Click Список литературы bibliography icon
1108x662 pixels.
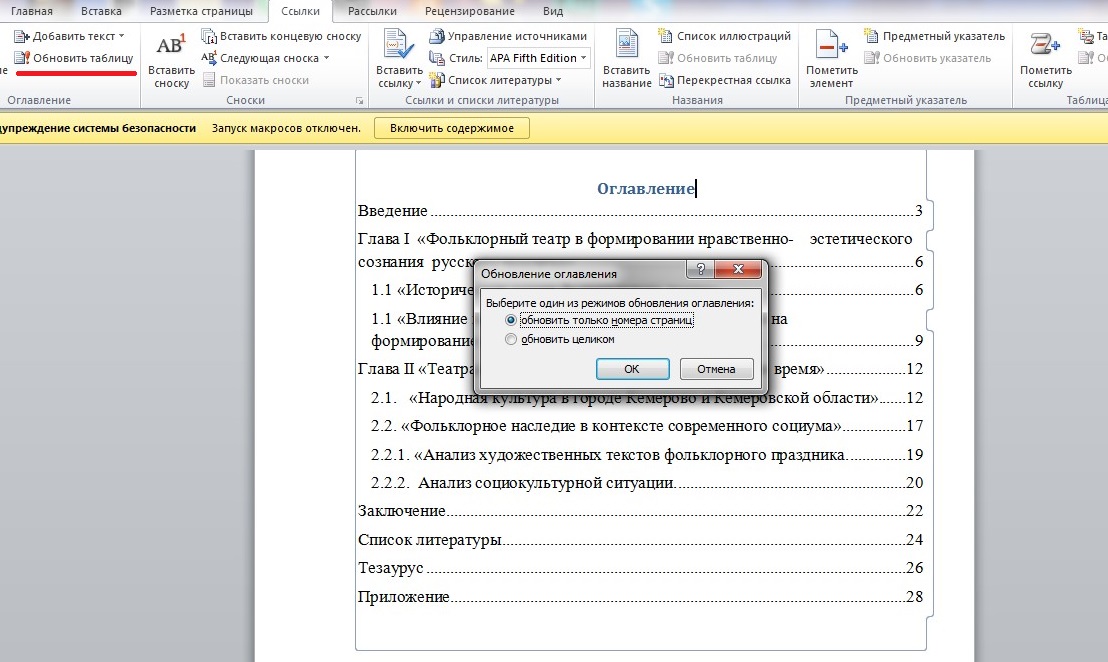tap(437, 80)
